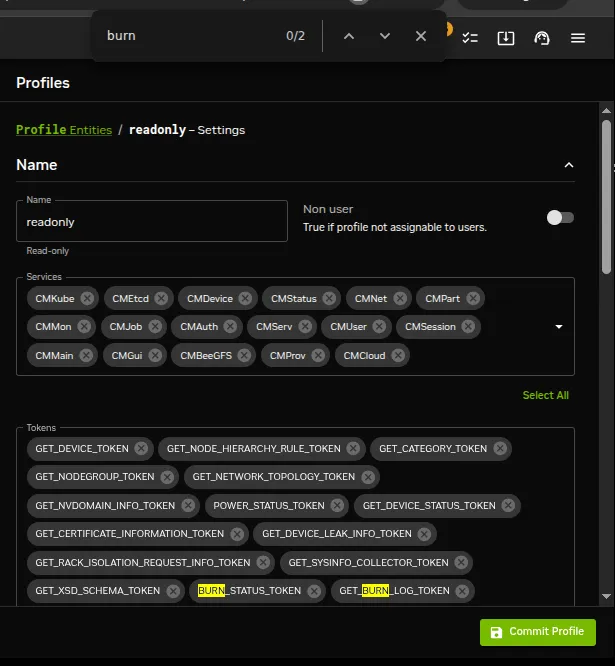Viewport: 615px width, 666px height.
Task: Remove GET_DEVICE_TOKEN chip
Action: click(x=141, y=448)
